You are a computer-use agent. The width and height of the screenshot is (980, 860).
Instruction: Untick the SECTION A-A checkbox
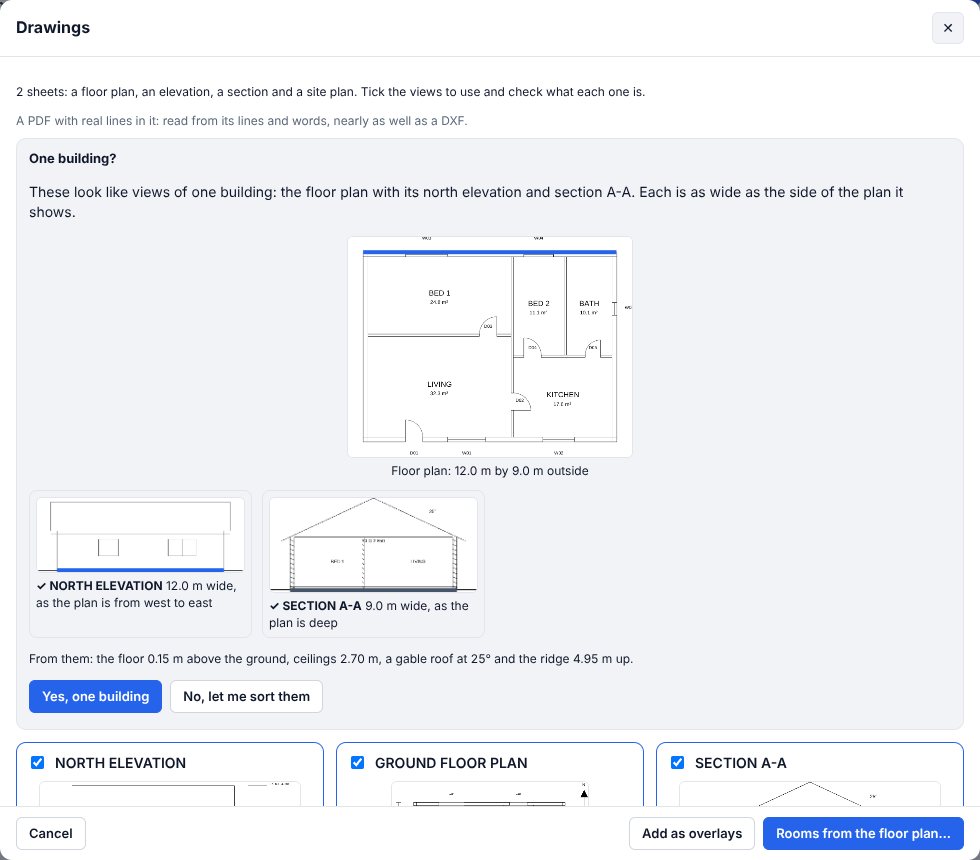(678, 762)
